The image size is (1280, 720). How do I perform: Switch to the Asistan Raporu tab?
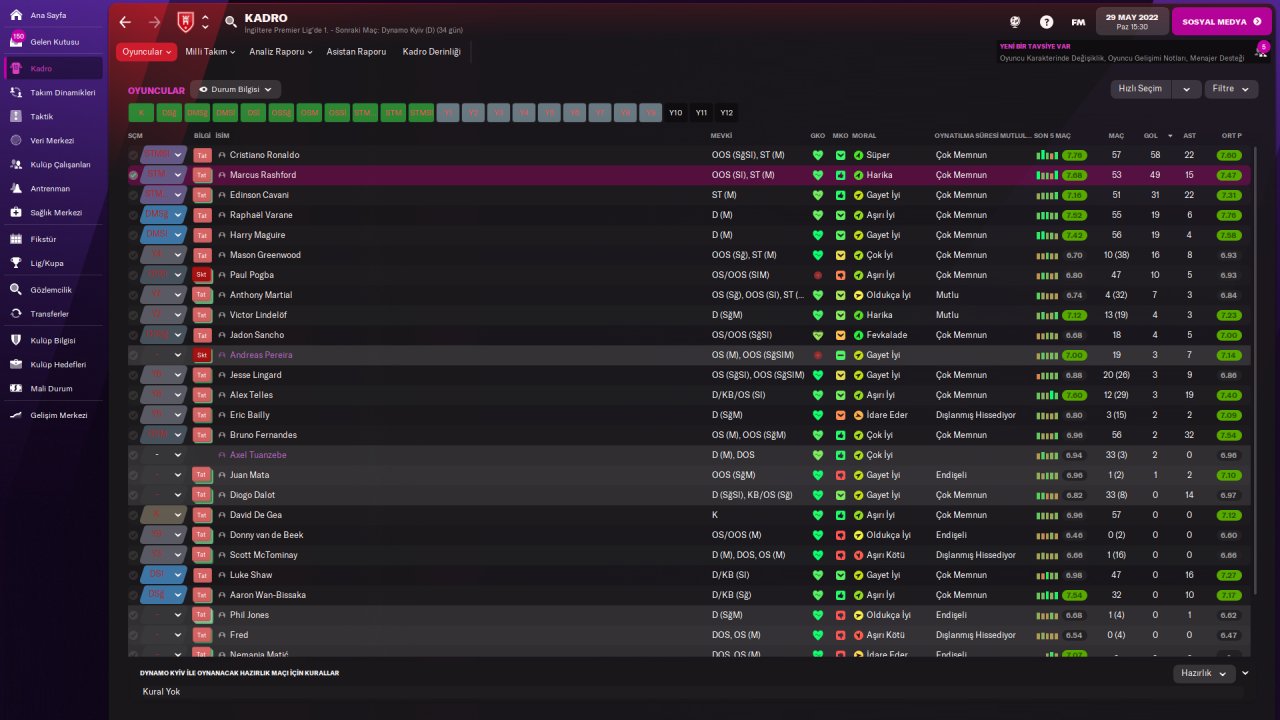pyautogui.click(x=356, y=51)
